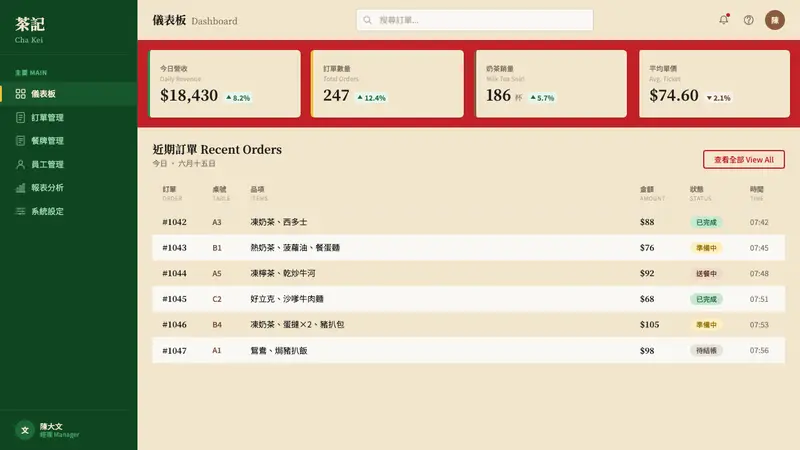The image size is (800, 450).
Task: Click items 凍檸茶、乾炒牛河
Action: tap(283, 273)
